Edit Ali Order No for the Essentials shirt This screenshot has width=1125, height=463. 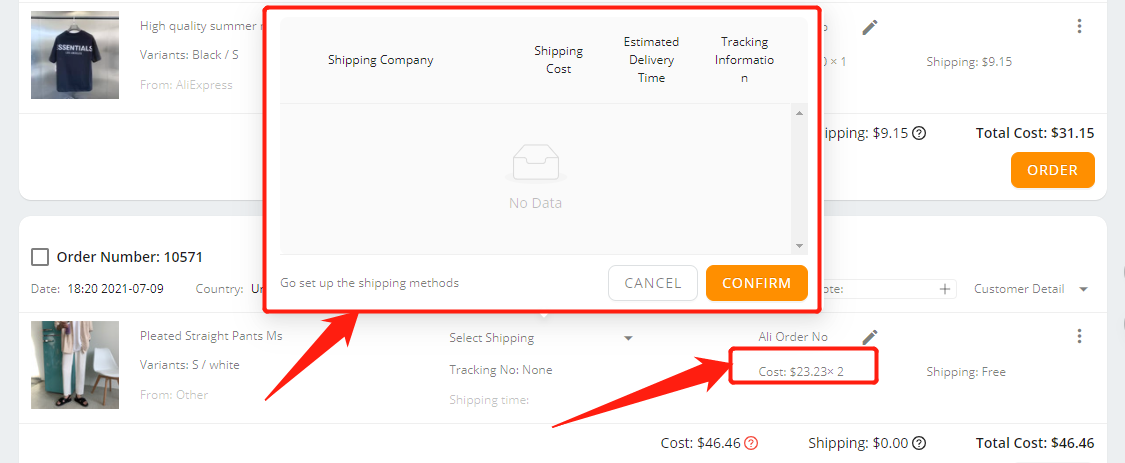click(x=870, y=27)
